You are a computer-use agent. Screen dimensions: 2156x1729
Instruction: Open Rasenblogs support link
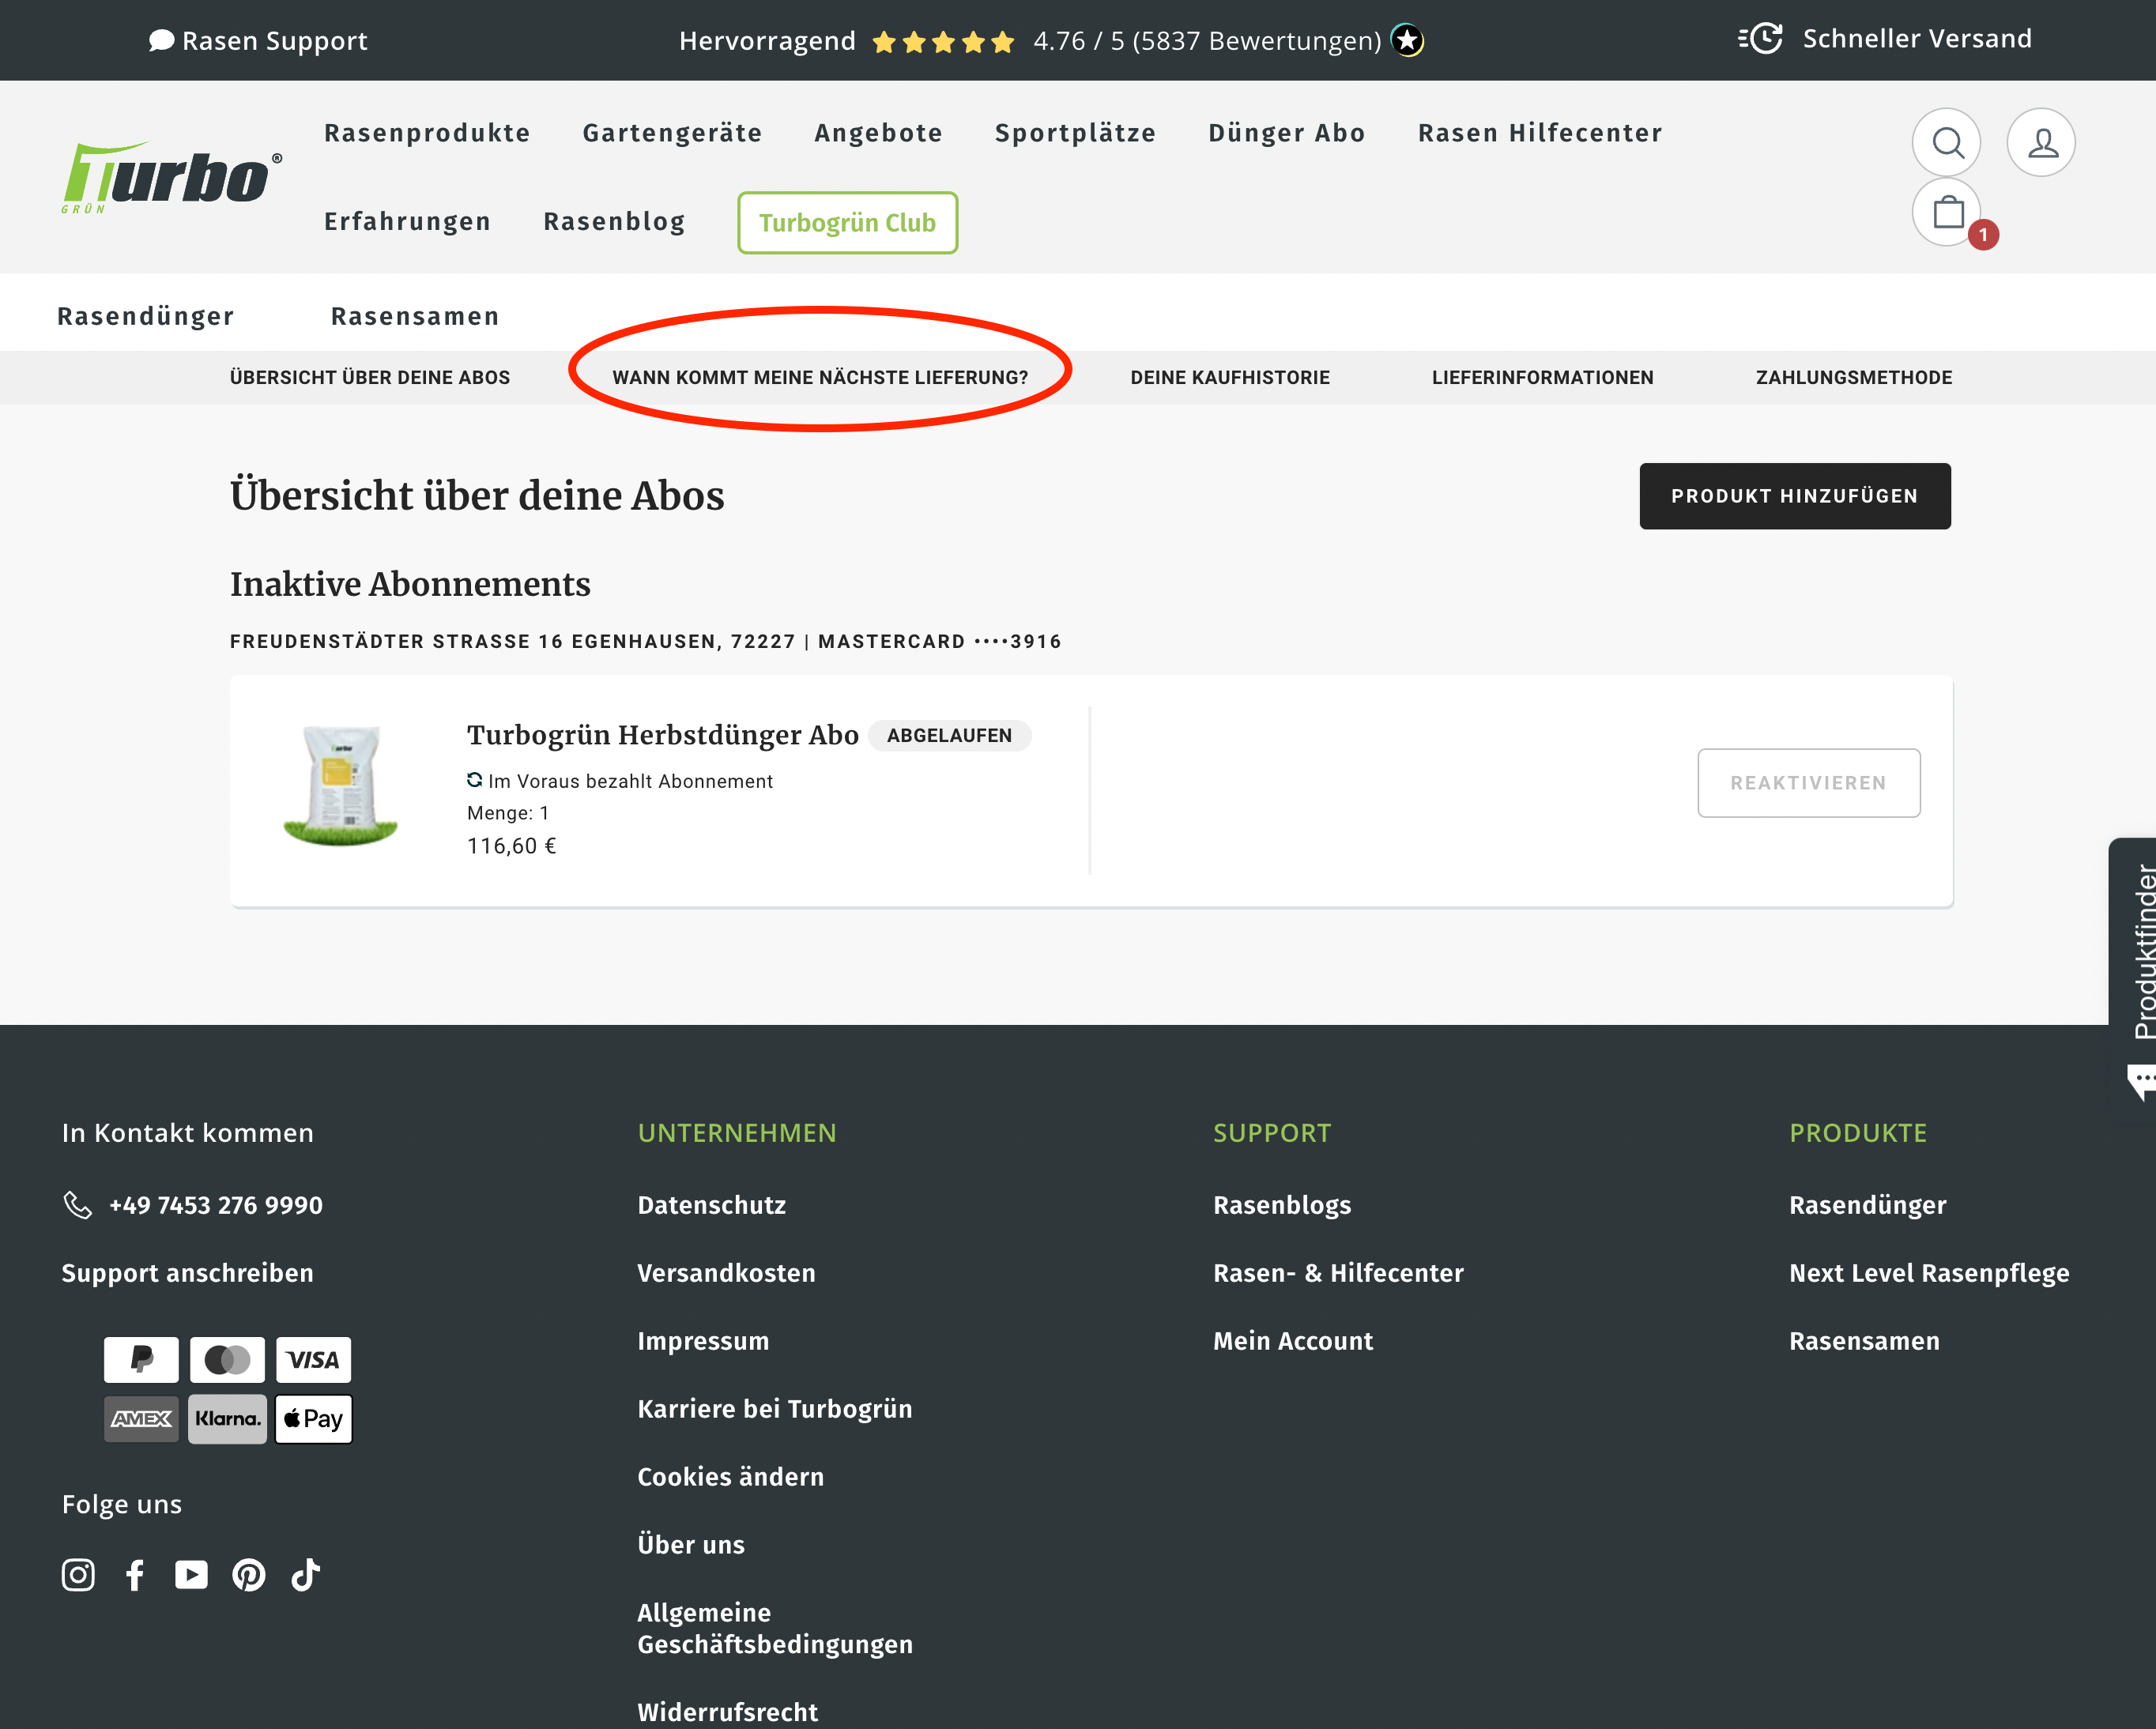coord(1282,1205)
